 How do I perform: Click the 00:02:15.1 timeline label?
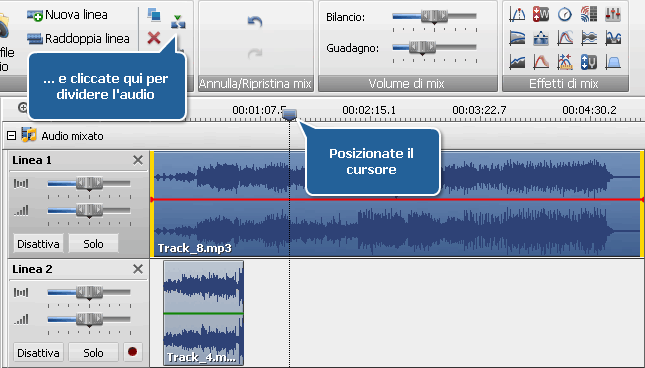tap(369, 110)
